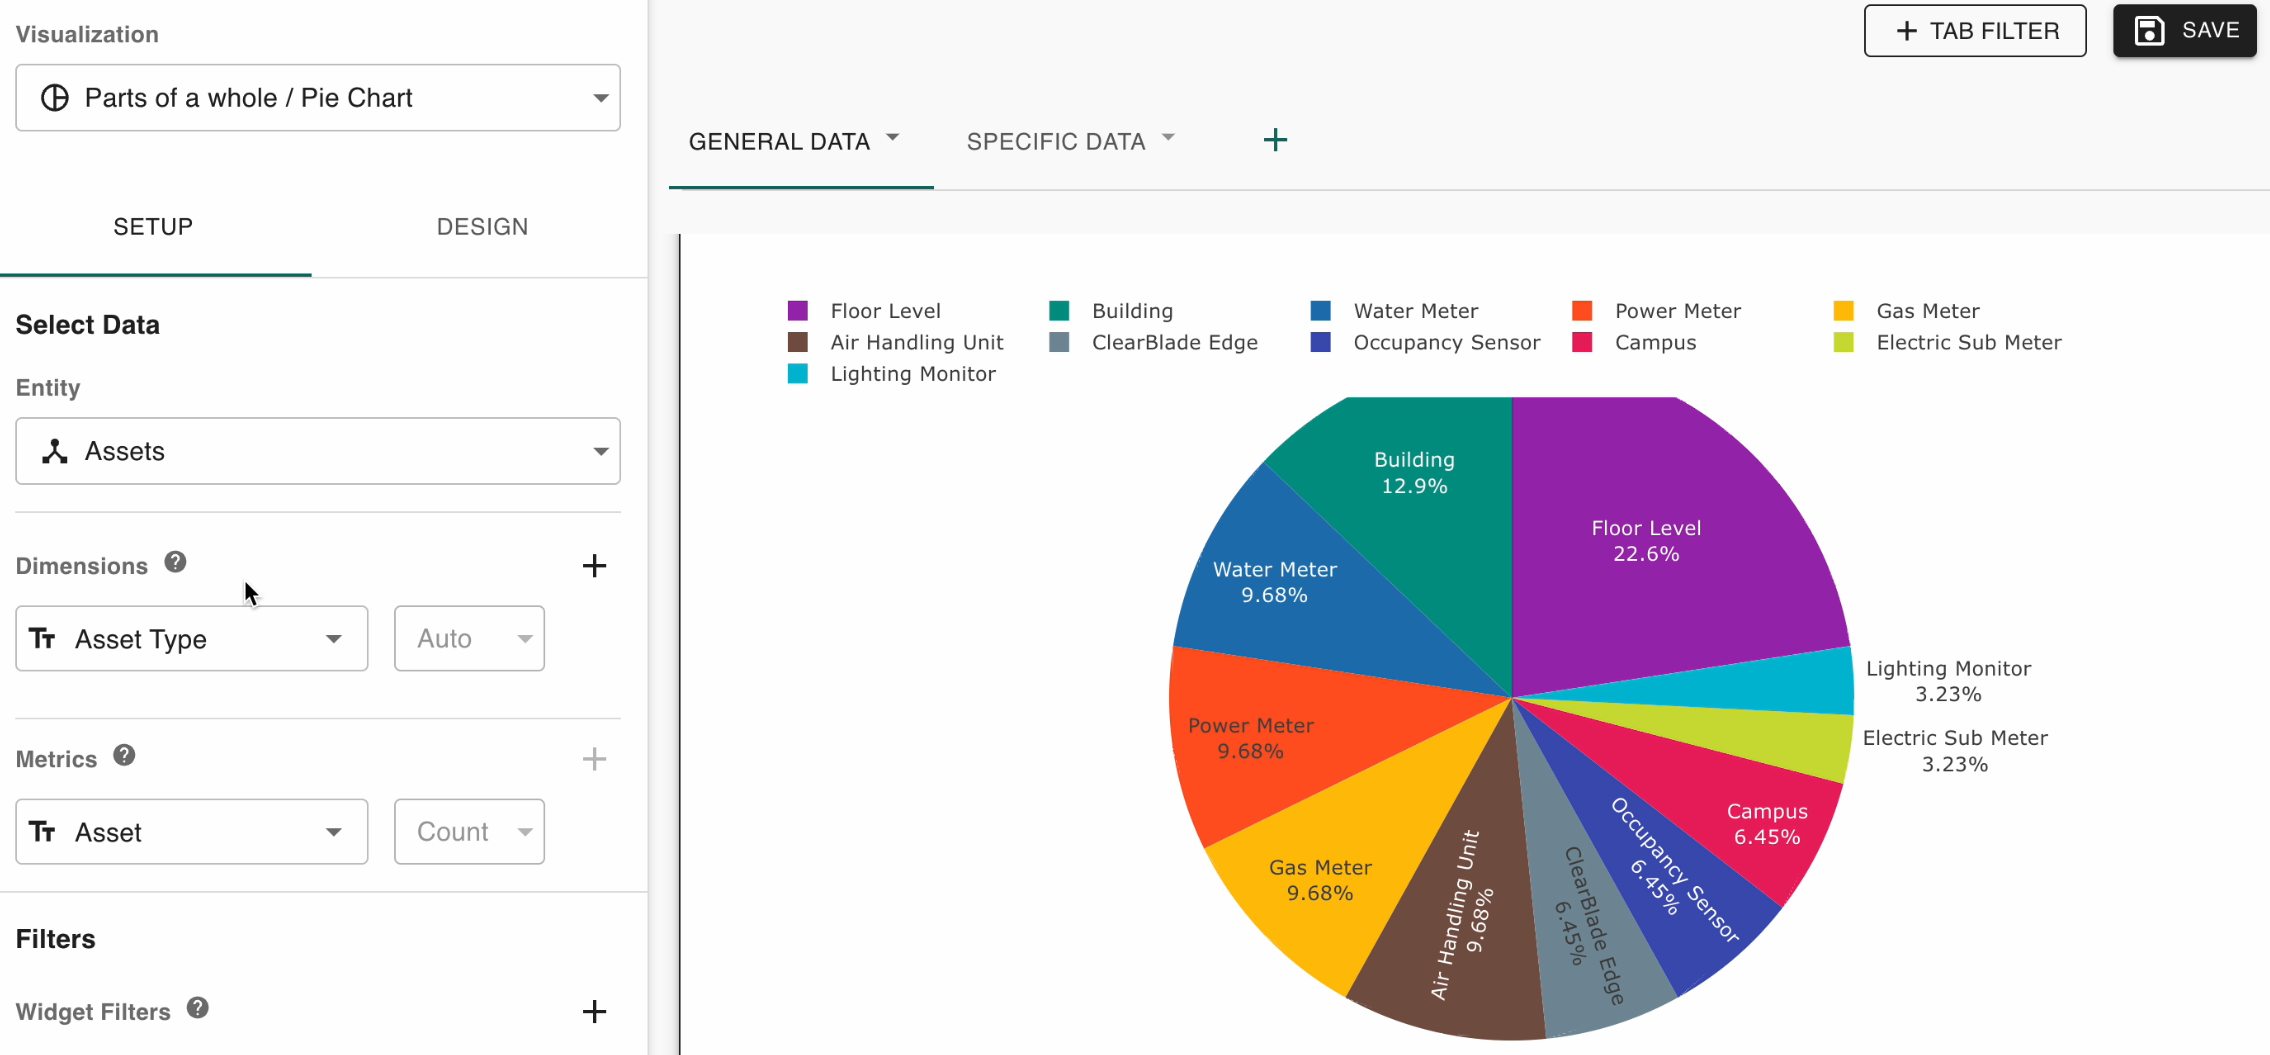Click the TAB FILTER button
The image size is (2270, 1055).
pyautogui.click(x=1974, y=31)
